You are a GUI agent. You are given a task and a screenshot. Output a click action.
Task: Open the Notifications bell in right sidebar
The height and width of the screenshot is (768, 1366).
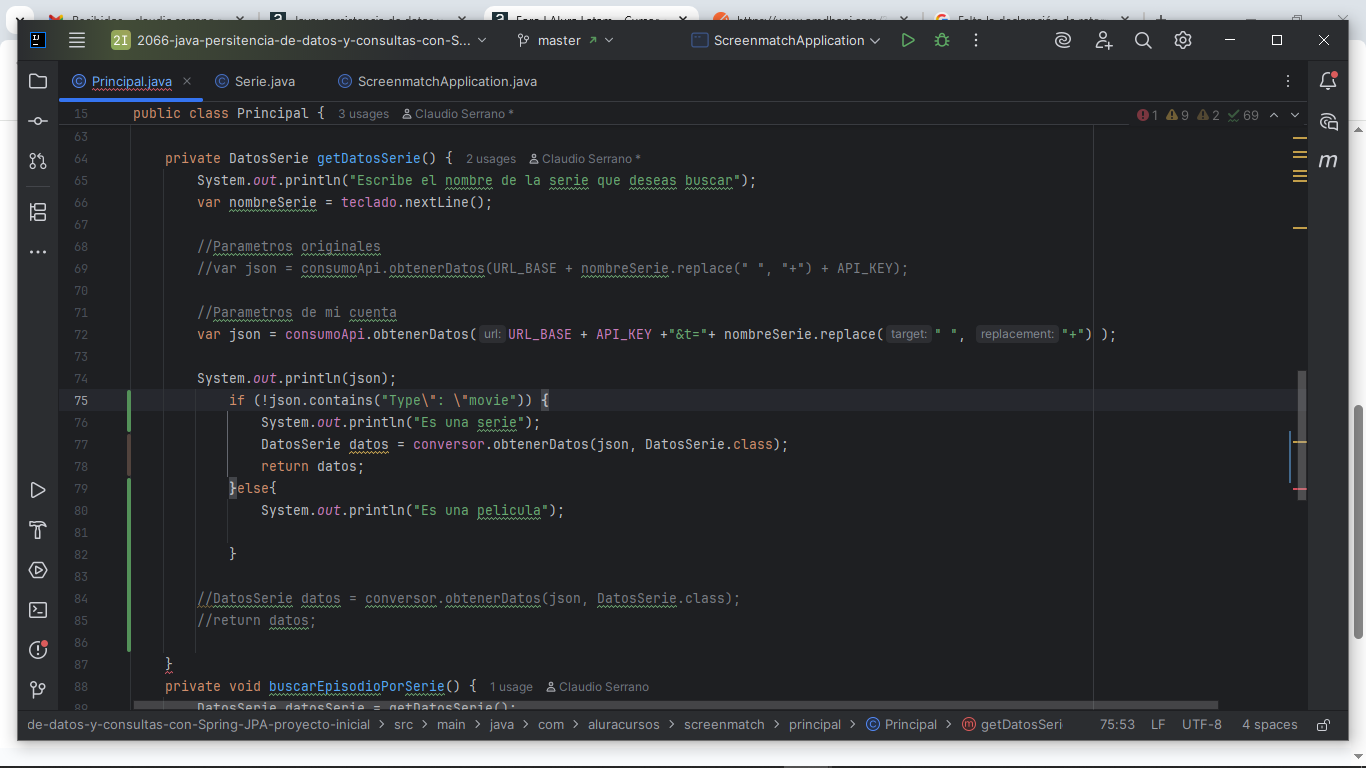1328,81
